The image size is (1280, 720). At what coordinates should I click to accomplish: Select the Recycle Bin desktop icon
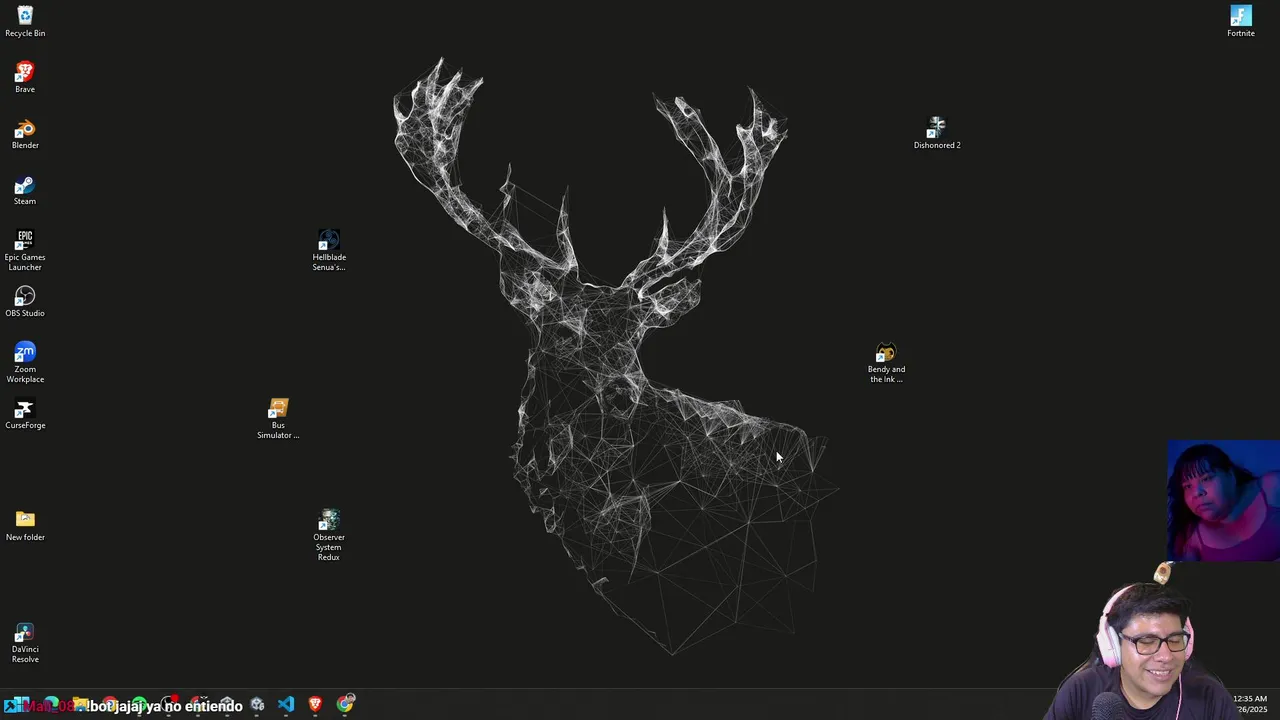(x=25, y=22)
